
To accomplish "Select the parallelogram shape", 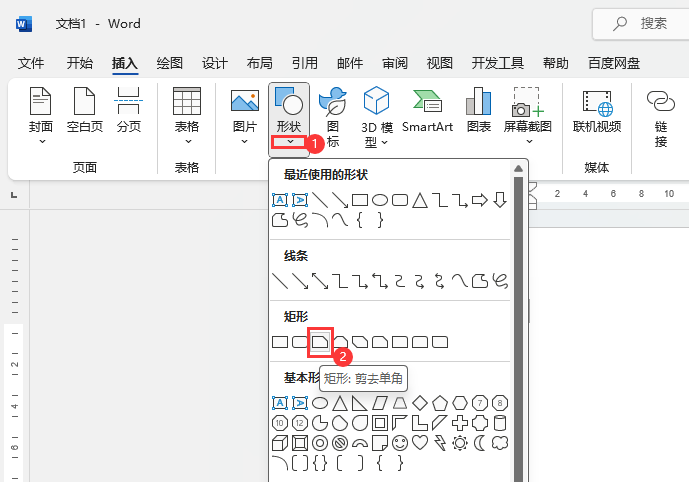I will click(x=380, y=403).
